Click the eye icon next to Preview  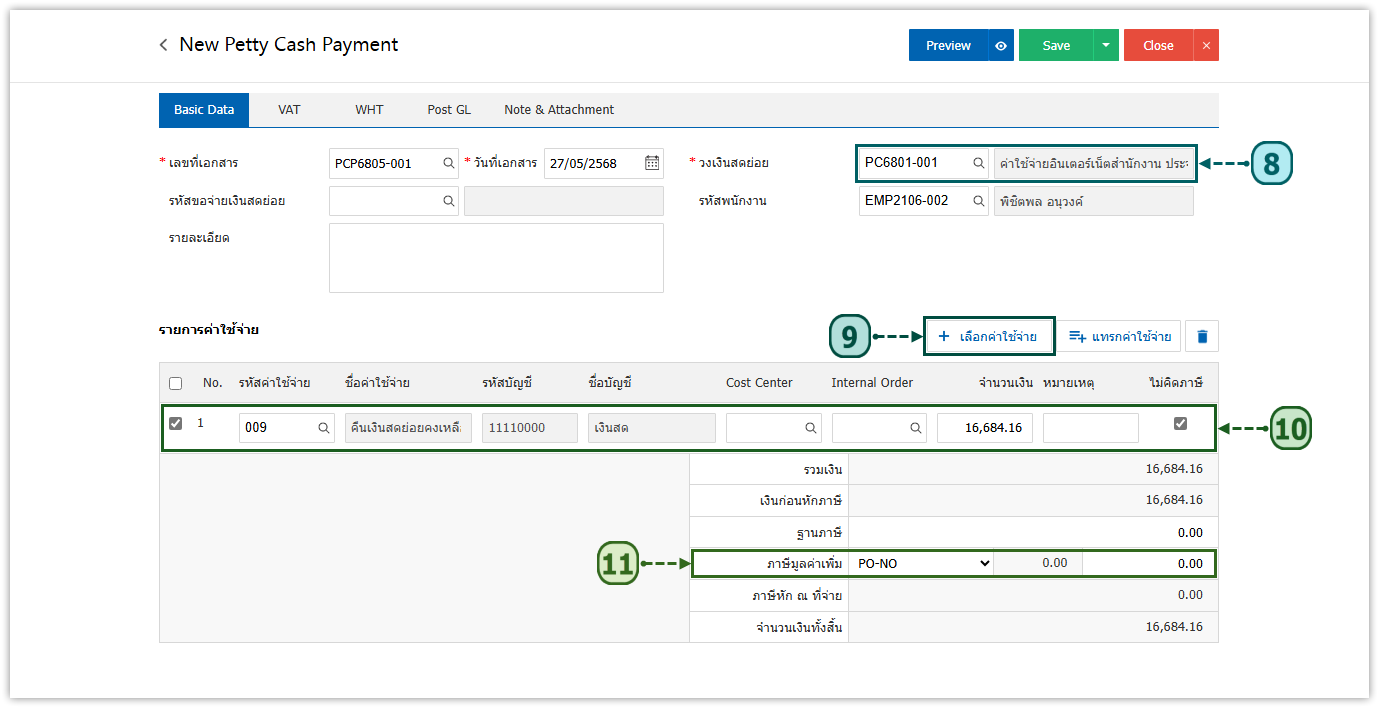pyautogui.click(x=1001, y=45)
